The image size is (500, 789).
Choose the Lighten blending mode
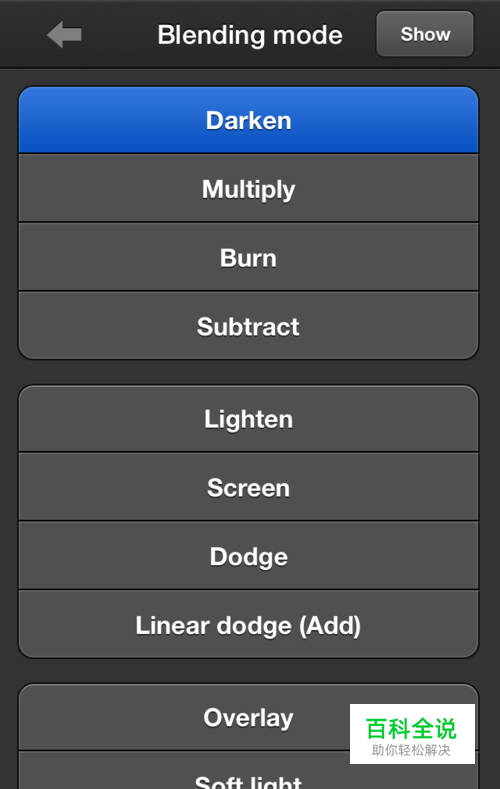(248, 419)
